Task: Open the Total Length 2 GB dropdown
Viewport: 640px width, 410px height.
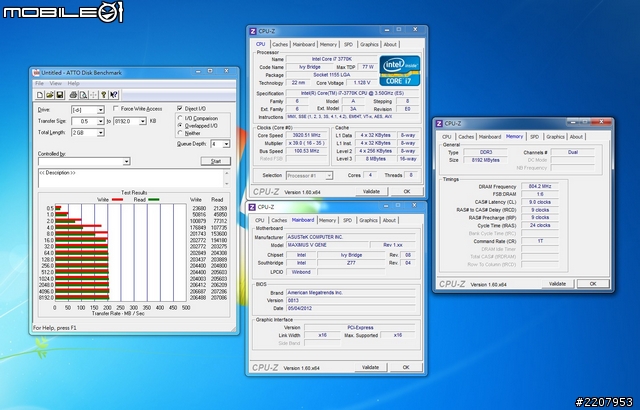Action: pyautogui.click(x=100, y=133)
